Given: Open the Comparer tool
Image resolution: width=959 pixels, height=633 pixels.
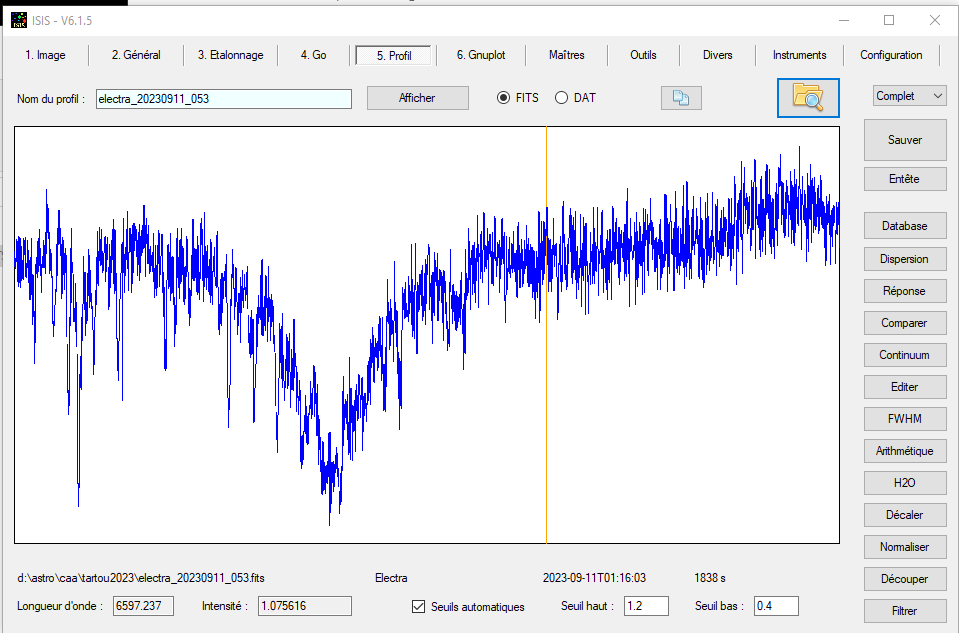Looking at the screenshot, I should [x=905, y=323].
